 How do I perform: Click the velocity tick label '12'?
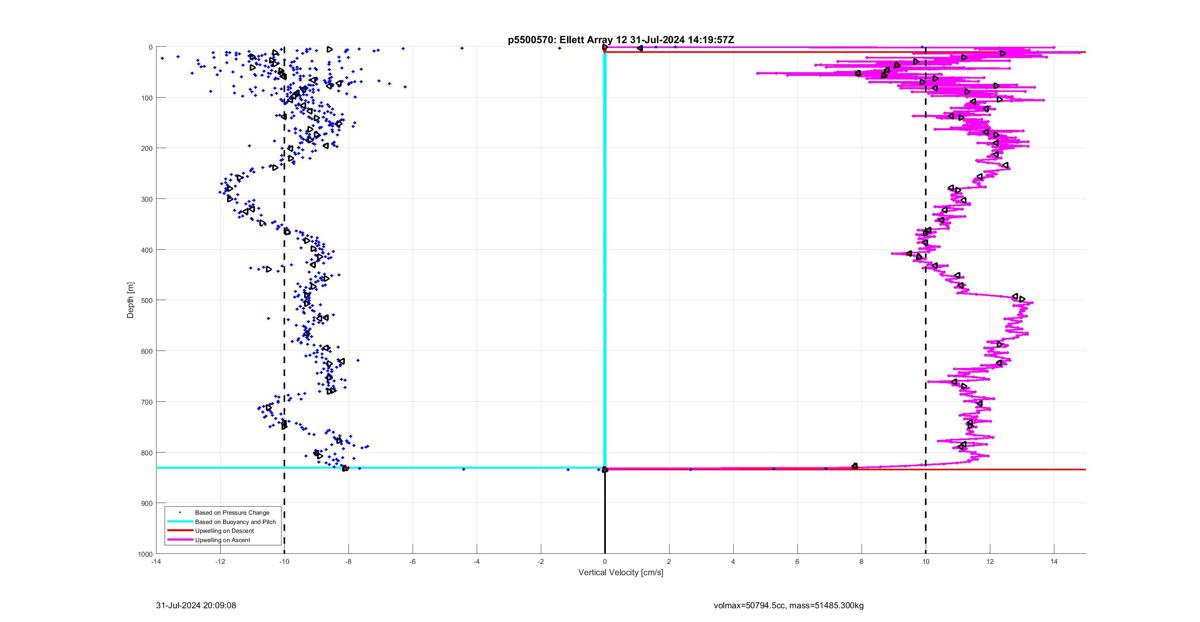989,562
